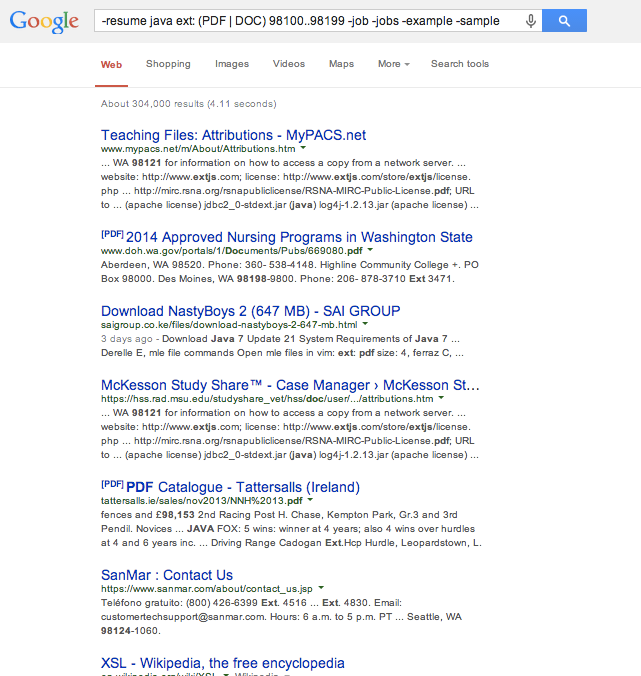Expand arrow next to doh.wa.gov URL
This screenshot has height=676, width=641.
click(x=370, y=250)
